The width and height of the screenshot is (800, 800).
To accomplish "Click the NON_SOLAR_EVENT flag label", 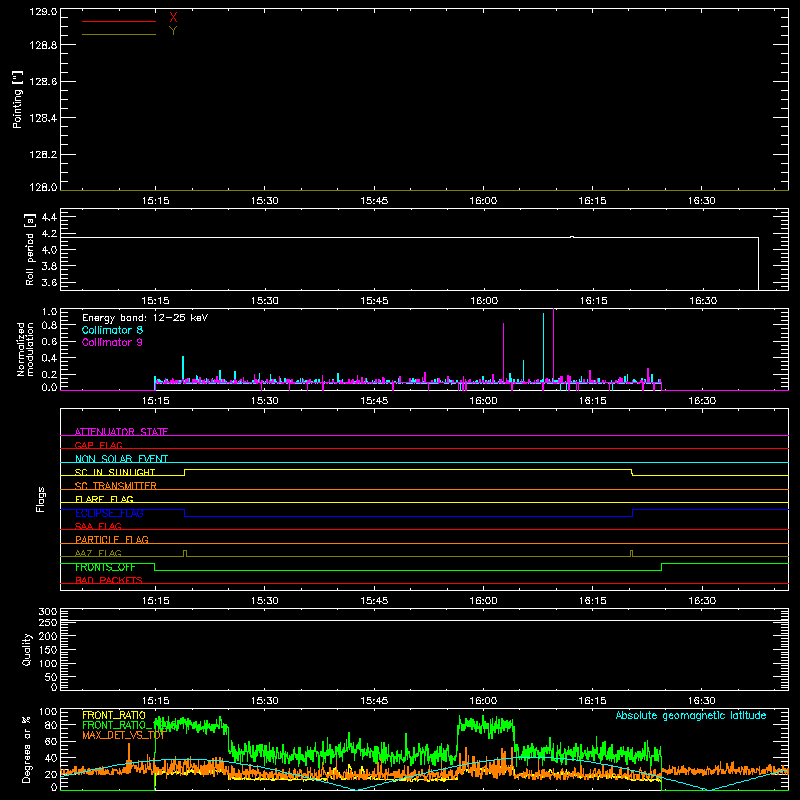I will (x=121, y=459).
